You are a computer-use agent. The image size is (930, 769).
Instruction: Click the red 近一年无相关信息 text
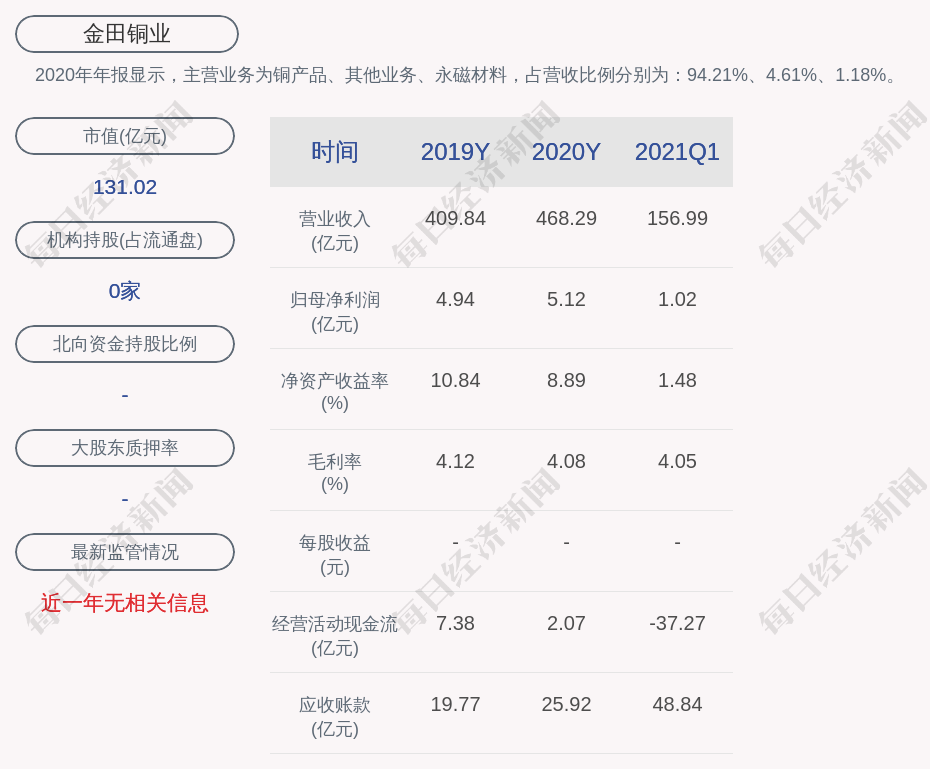[125, 603]
